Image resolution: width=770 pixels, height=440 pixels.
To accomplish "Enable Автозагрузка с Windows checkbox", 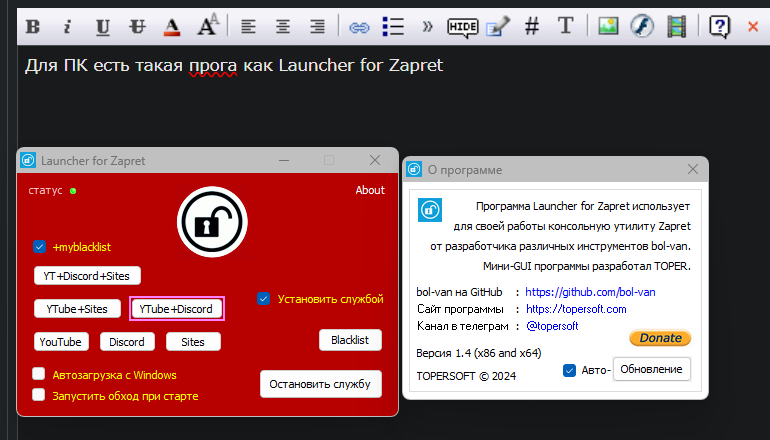I will [x=38, y=374].
